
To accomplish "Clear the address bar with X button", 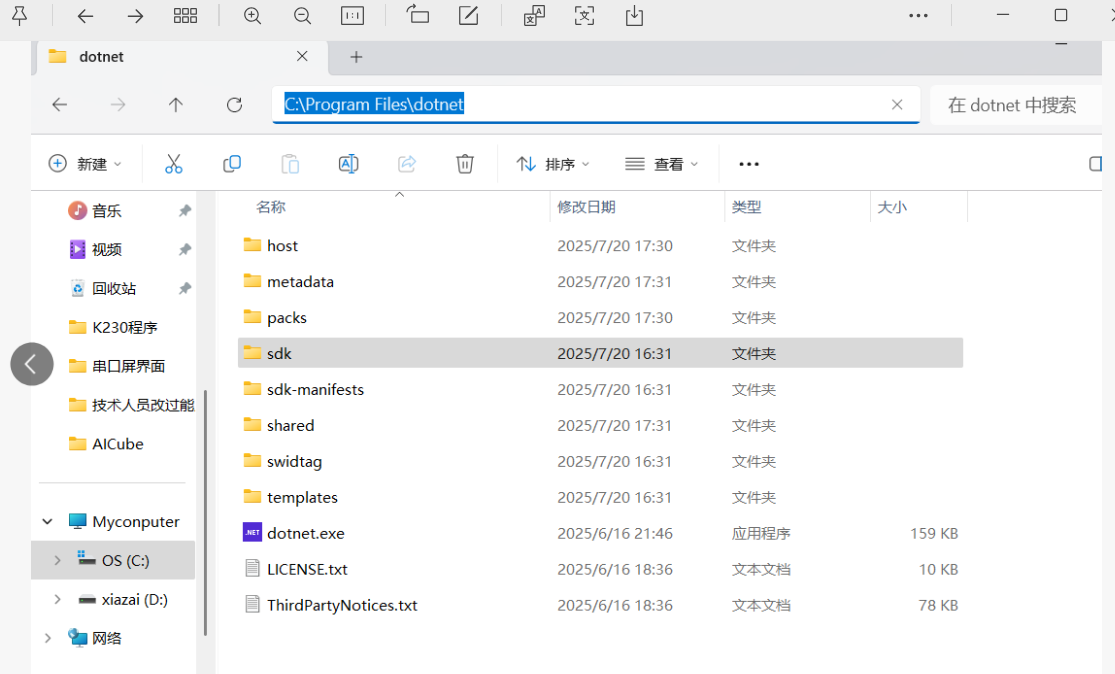I will pos(897,105).
